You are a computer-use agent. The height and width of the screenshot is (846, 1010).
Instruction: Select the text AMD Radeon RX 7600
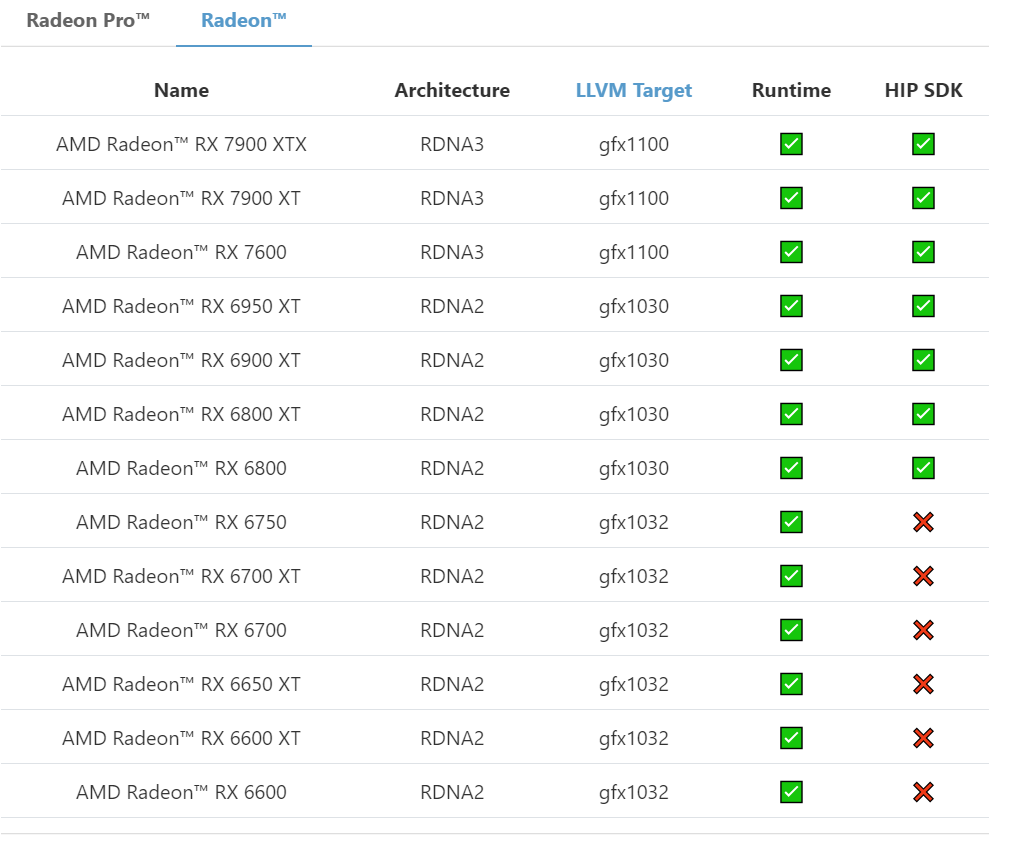(182, 253)
